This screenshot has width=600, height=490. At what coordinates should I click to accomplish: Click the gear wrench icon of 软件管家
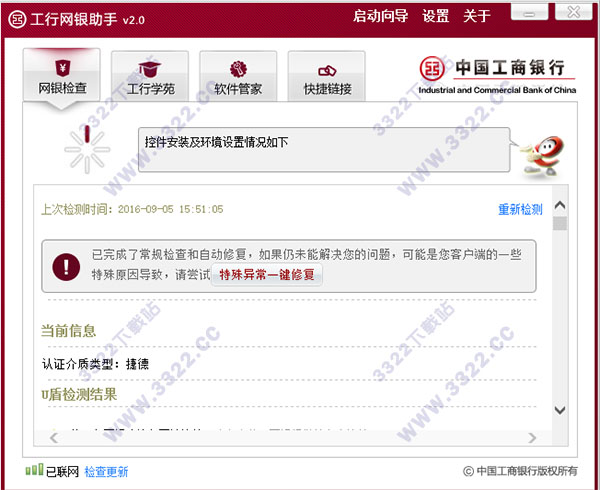point(238,69)
